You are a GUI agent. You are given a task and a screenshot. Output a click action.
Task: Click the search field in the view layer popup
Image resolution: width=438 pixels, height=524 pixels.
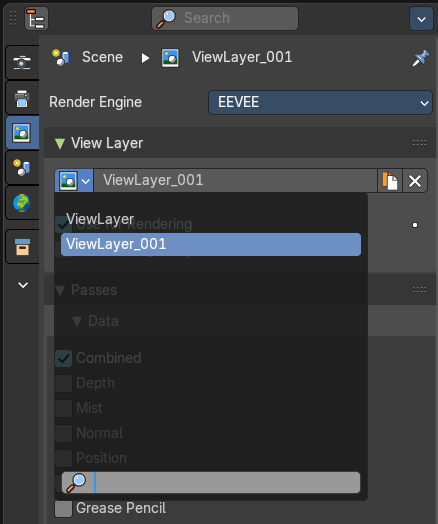tap(211, 482)
